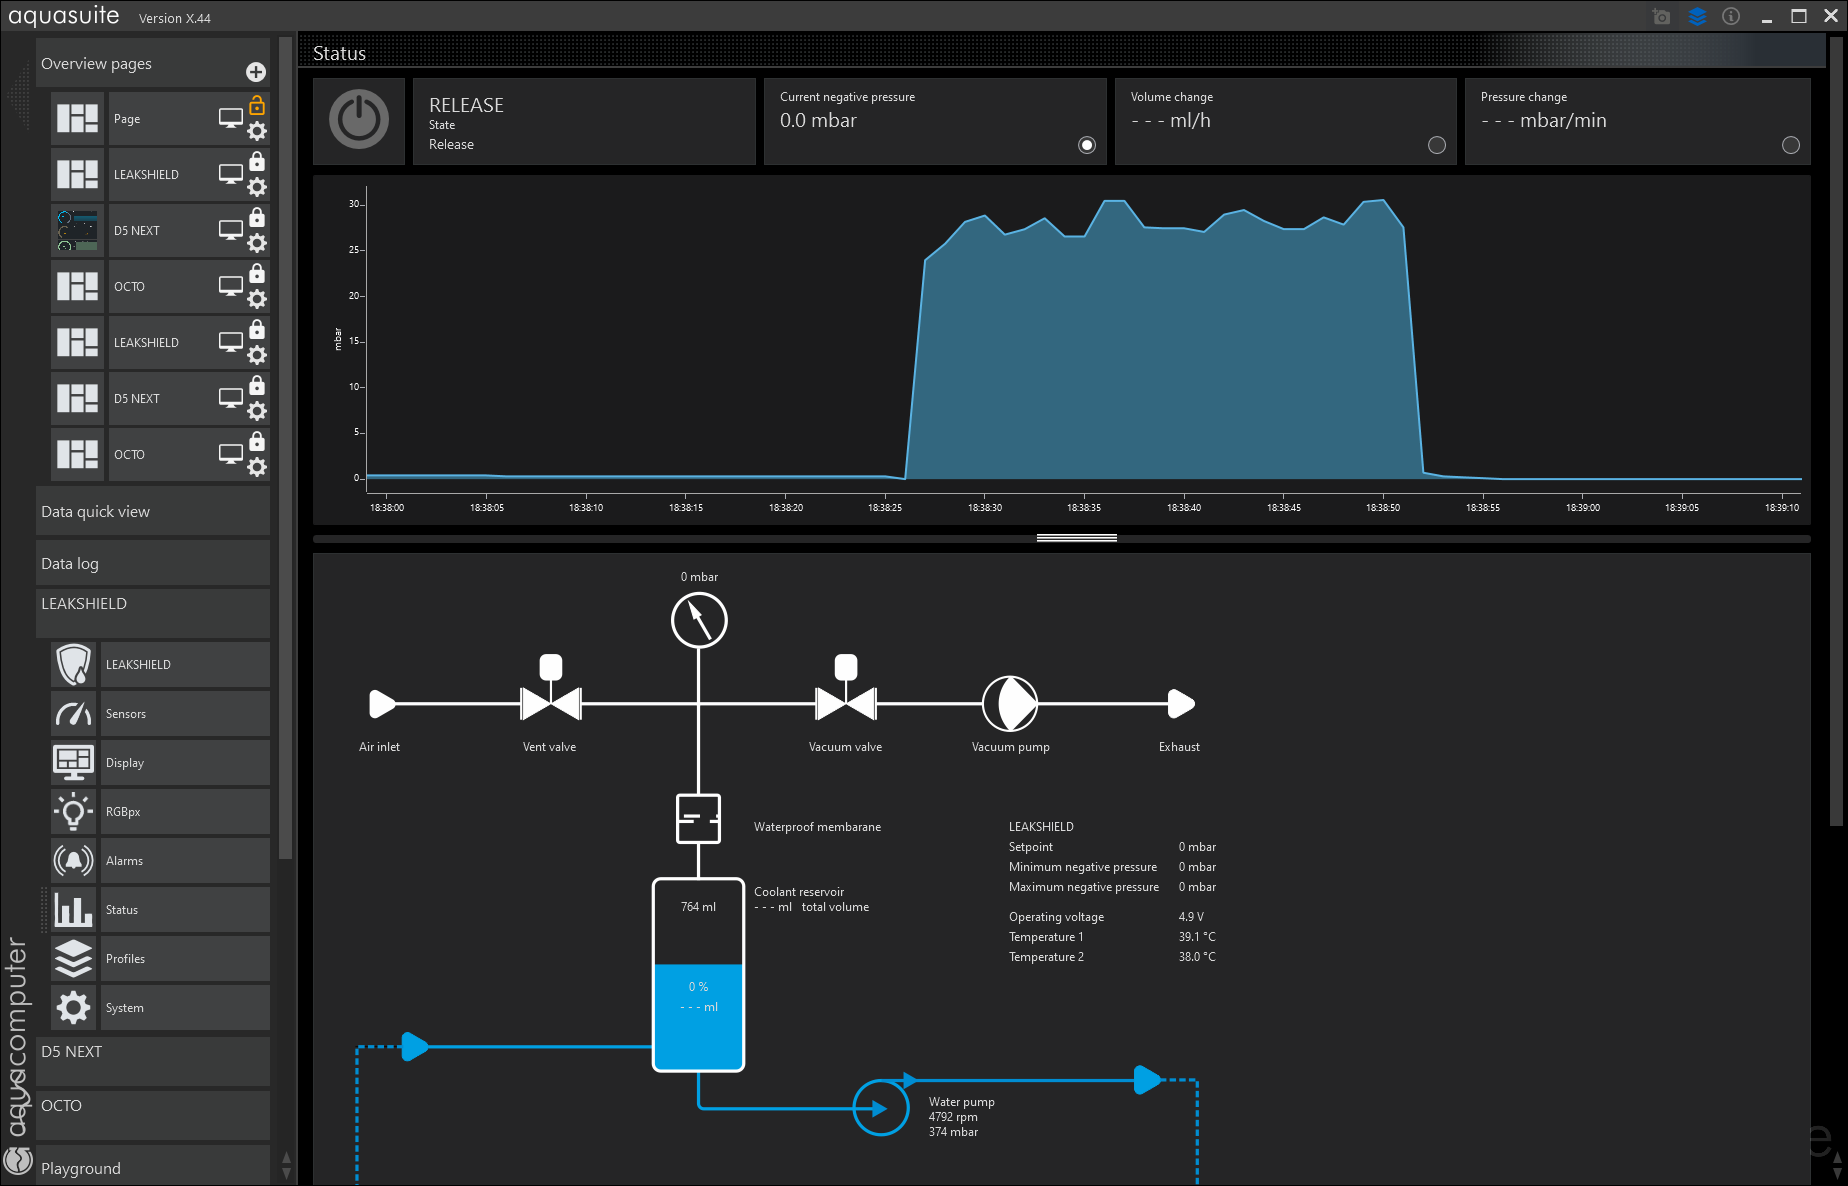Screen dimensions: 1848x1186
Task: Select Pressure change radio button
Action: click(1791, 145)
